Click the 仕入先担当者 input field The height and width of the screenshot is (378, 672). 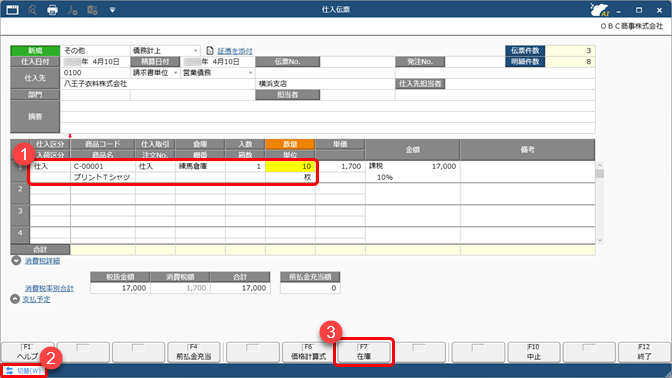(x=520, y=84)
